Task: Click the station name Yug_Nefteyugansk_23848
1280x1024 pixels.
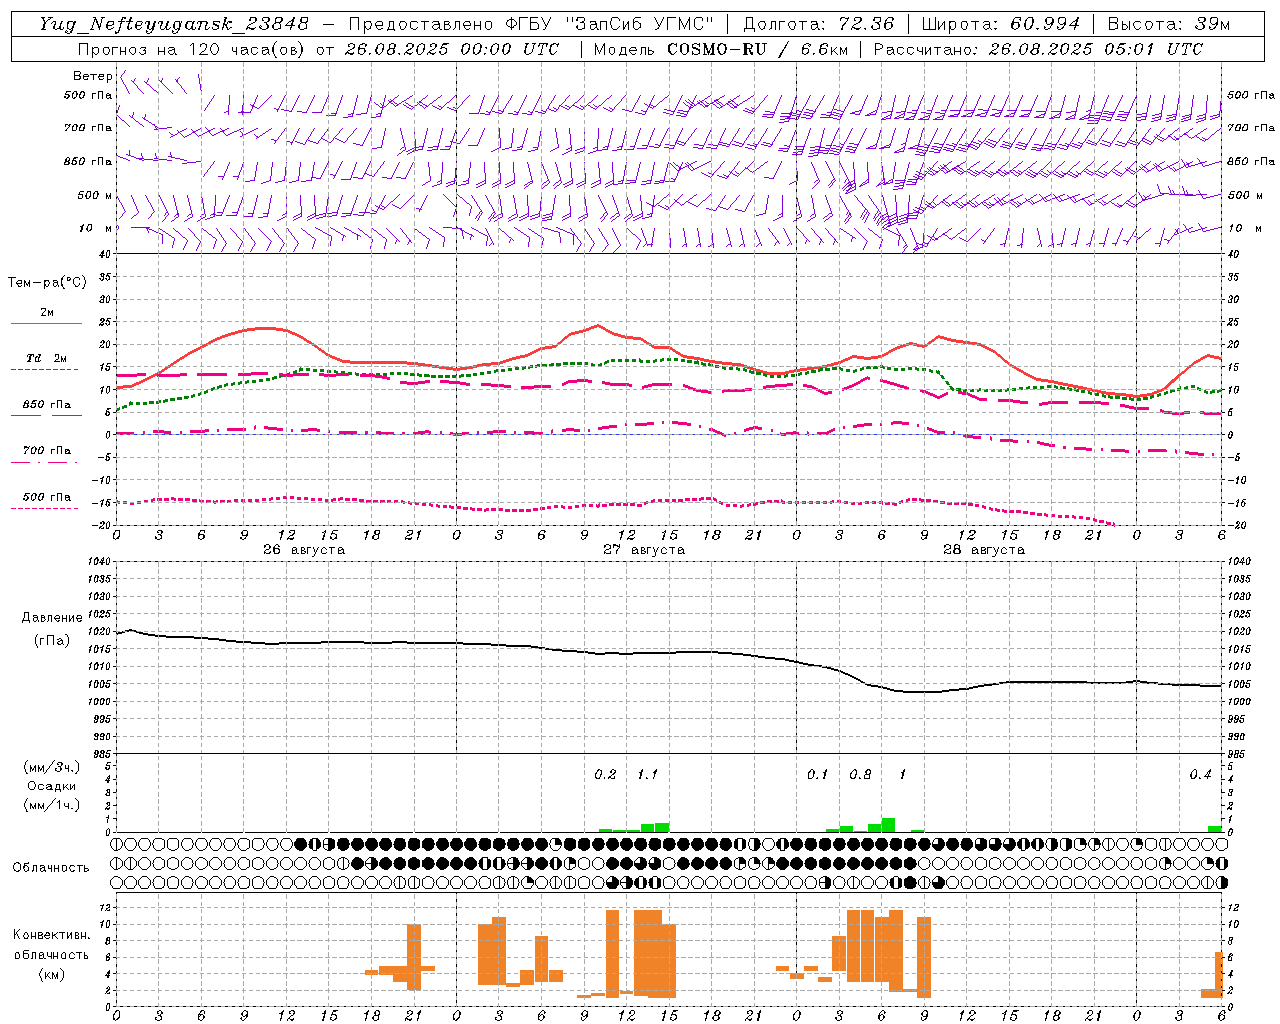Action: tap(174, 24)
